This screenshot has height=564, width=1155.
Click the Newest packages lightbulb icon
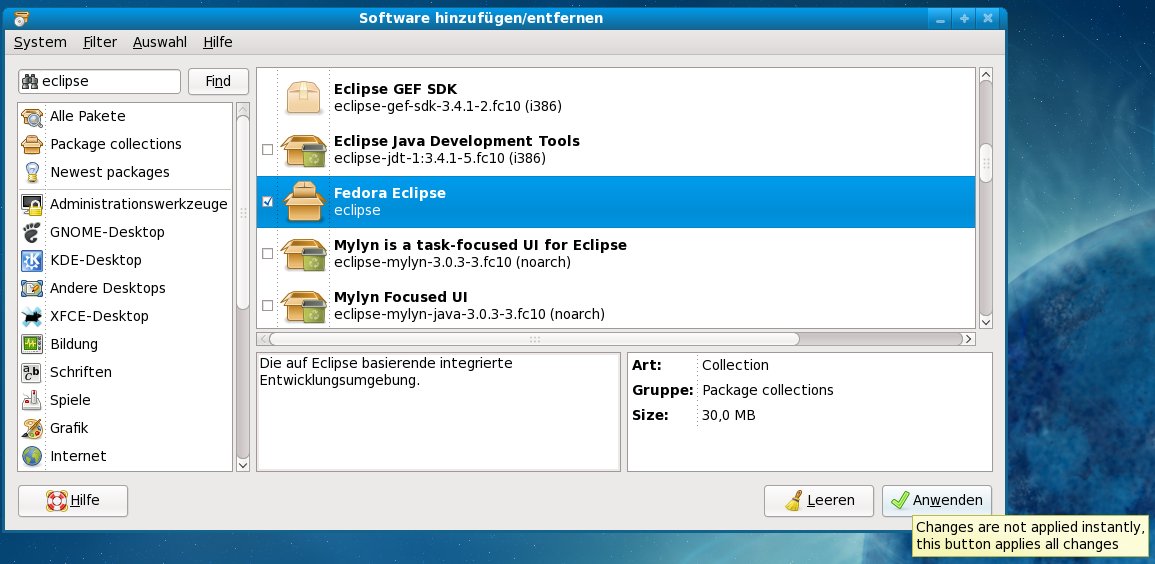(32, 172)
